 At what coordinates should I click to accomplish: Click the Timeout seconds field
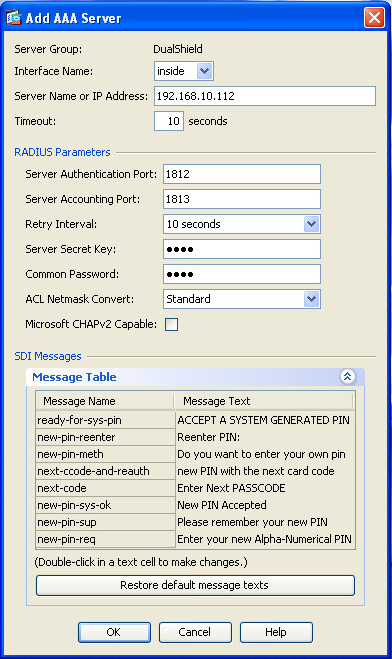pyautogui.click(x=169, y=121)
